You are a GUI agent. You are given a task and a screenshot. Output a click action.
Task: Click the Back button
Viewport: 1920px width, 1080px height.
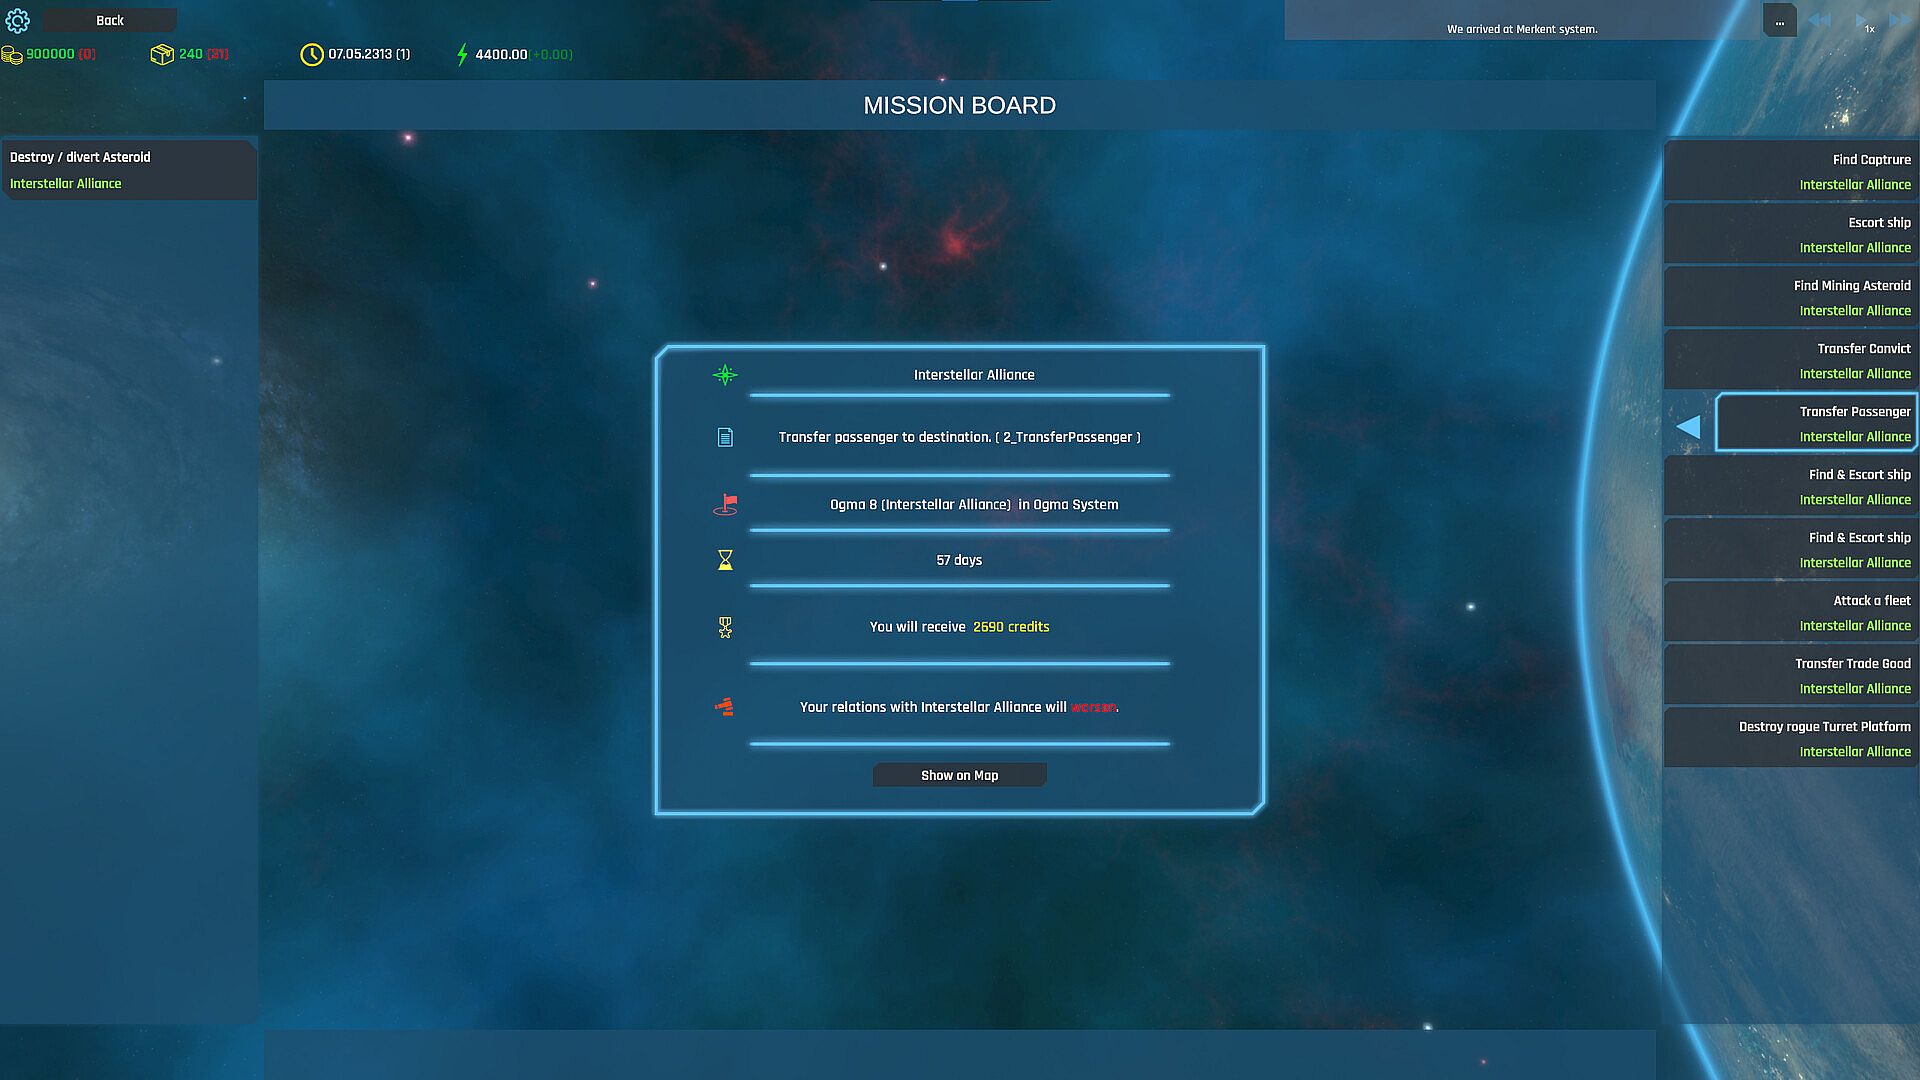(x=110, y=20)
